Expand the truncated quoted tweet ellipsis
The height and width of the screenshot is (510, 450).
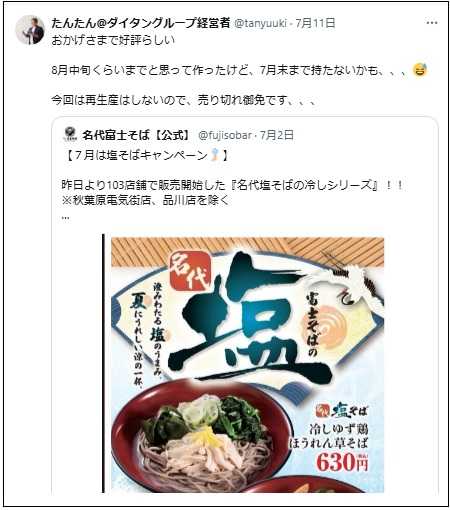point(66,218)
